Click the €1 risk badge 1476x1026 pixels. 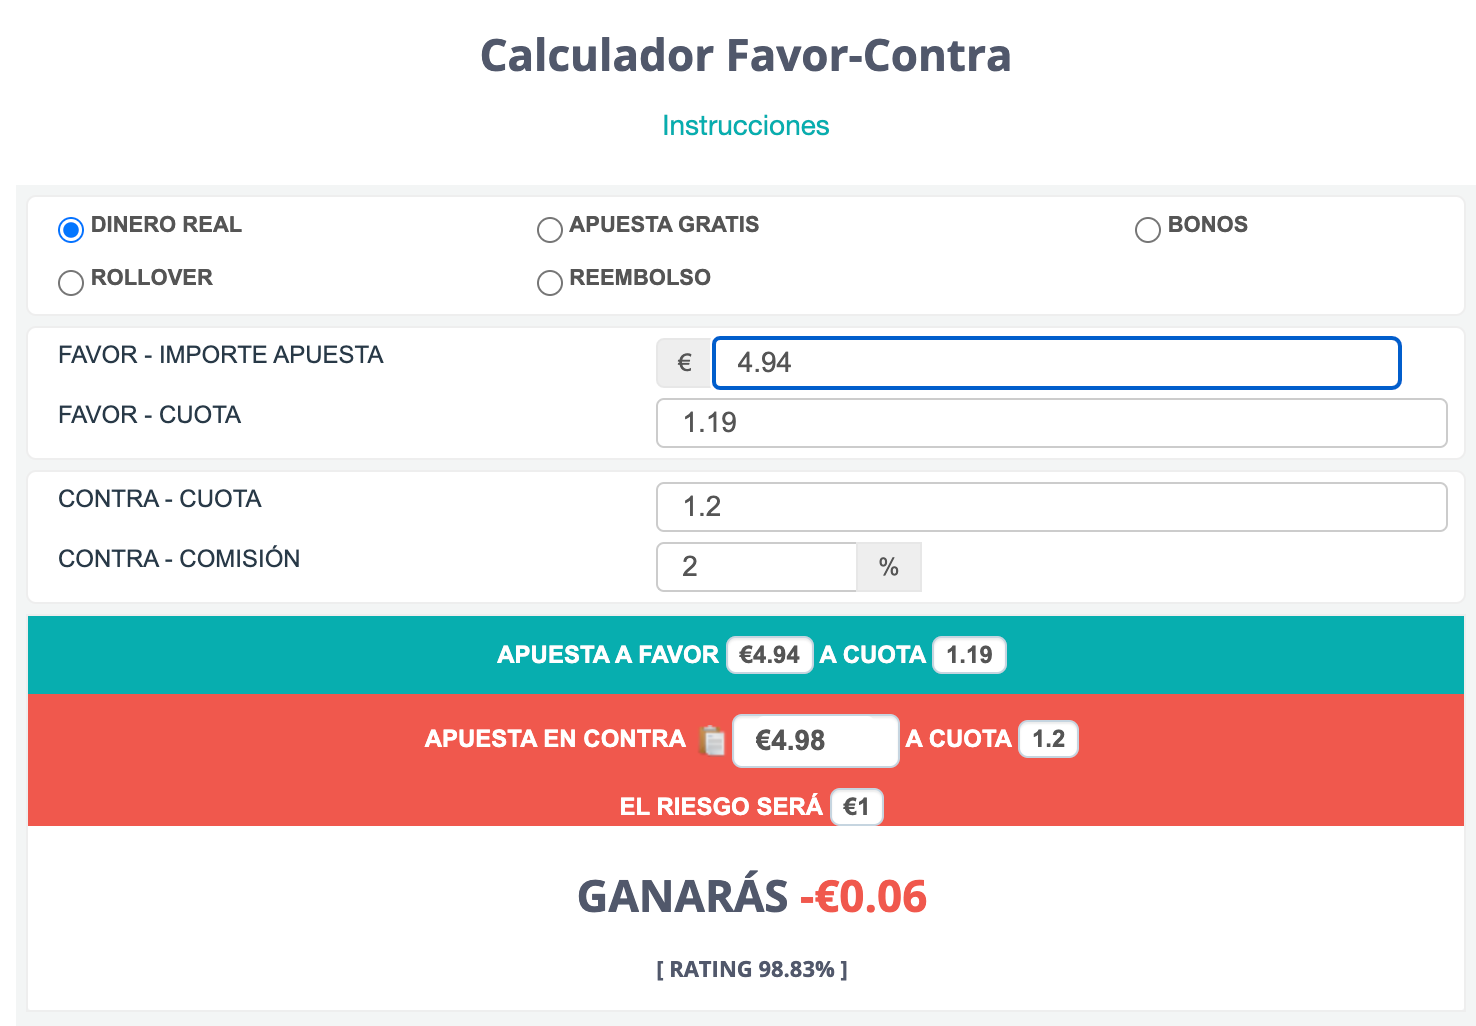click(856, 807)
